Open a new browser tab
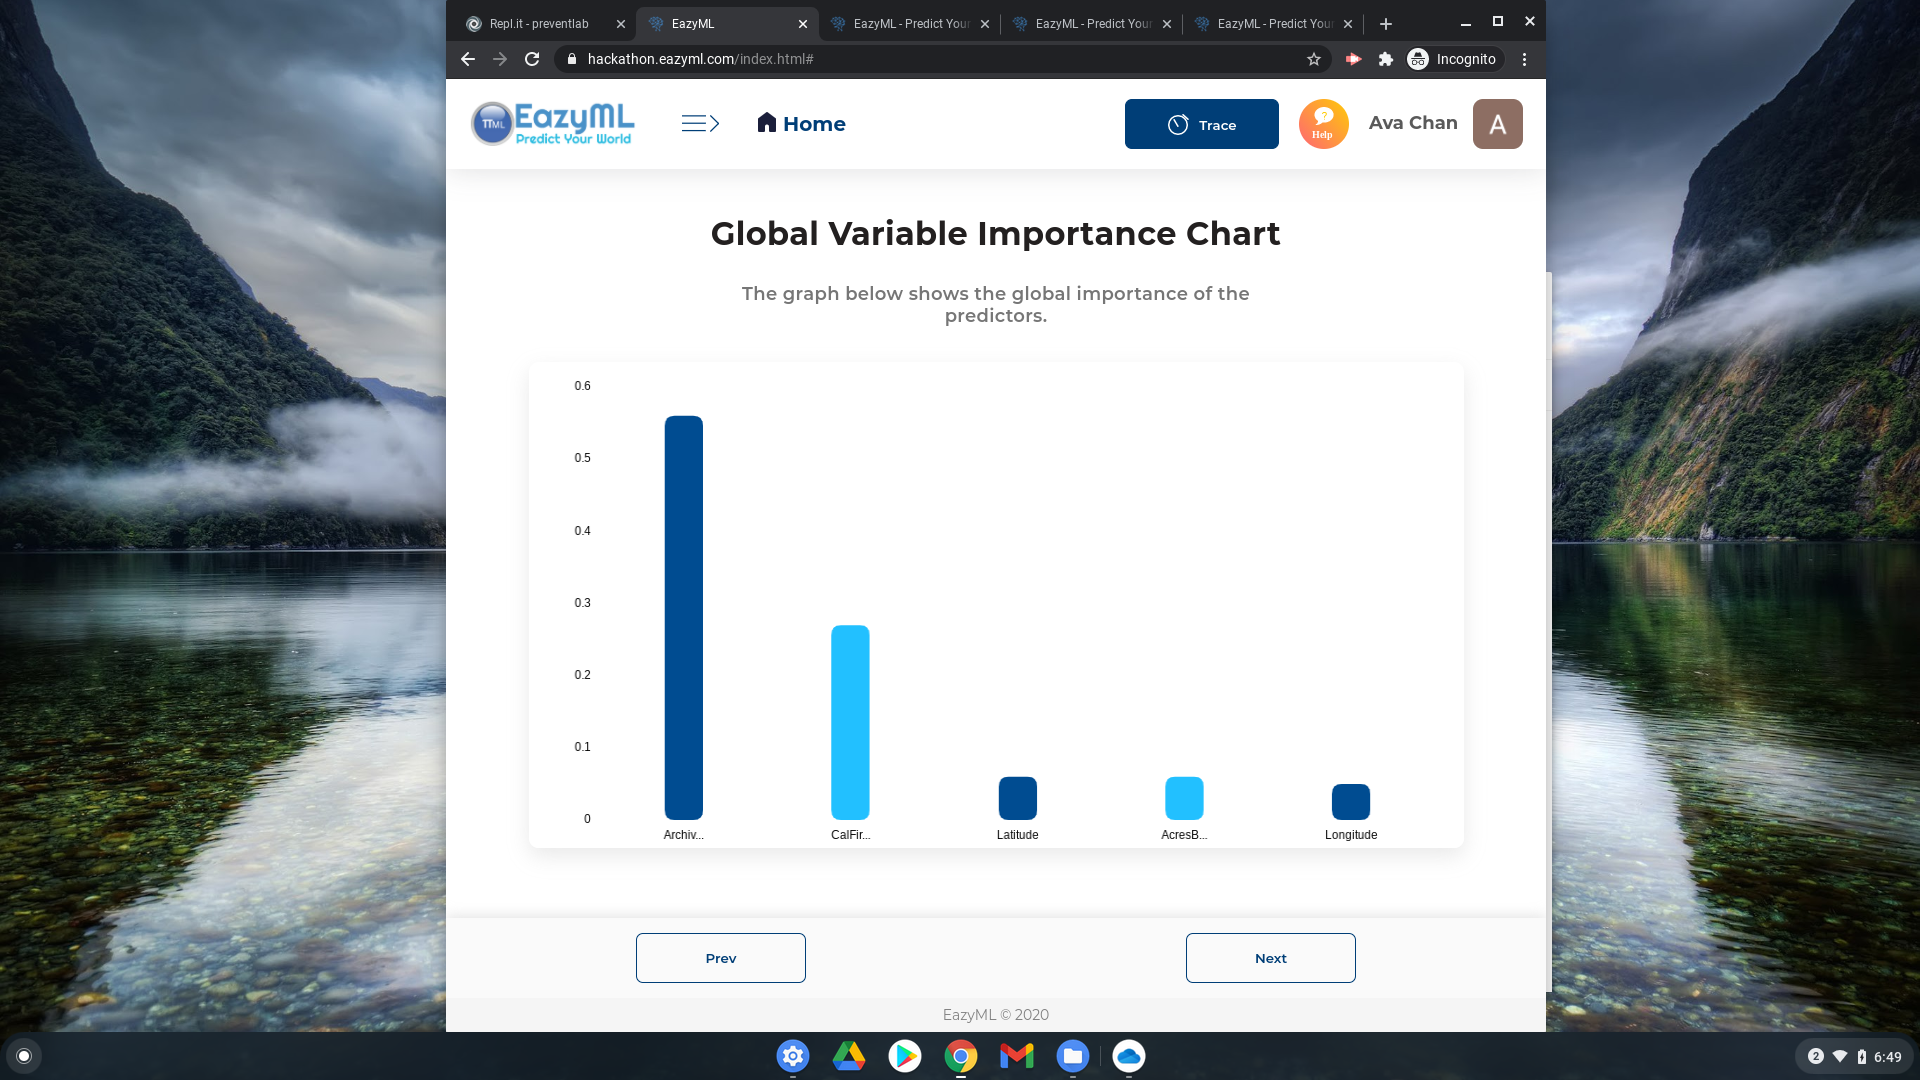This screenshot has height=1080, width=1920. click(x=1385, y=23)
